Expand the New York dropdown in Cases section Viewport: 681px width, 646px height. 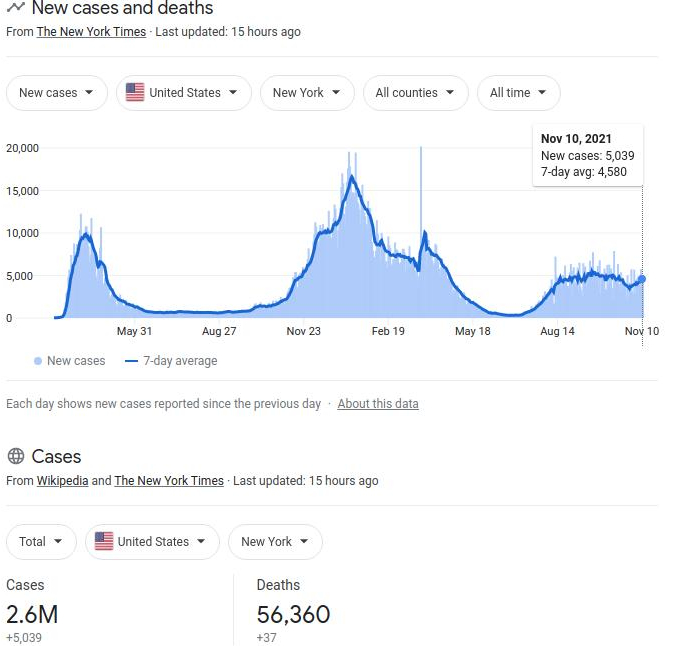[x=275, y=542]
